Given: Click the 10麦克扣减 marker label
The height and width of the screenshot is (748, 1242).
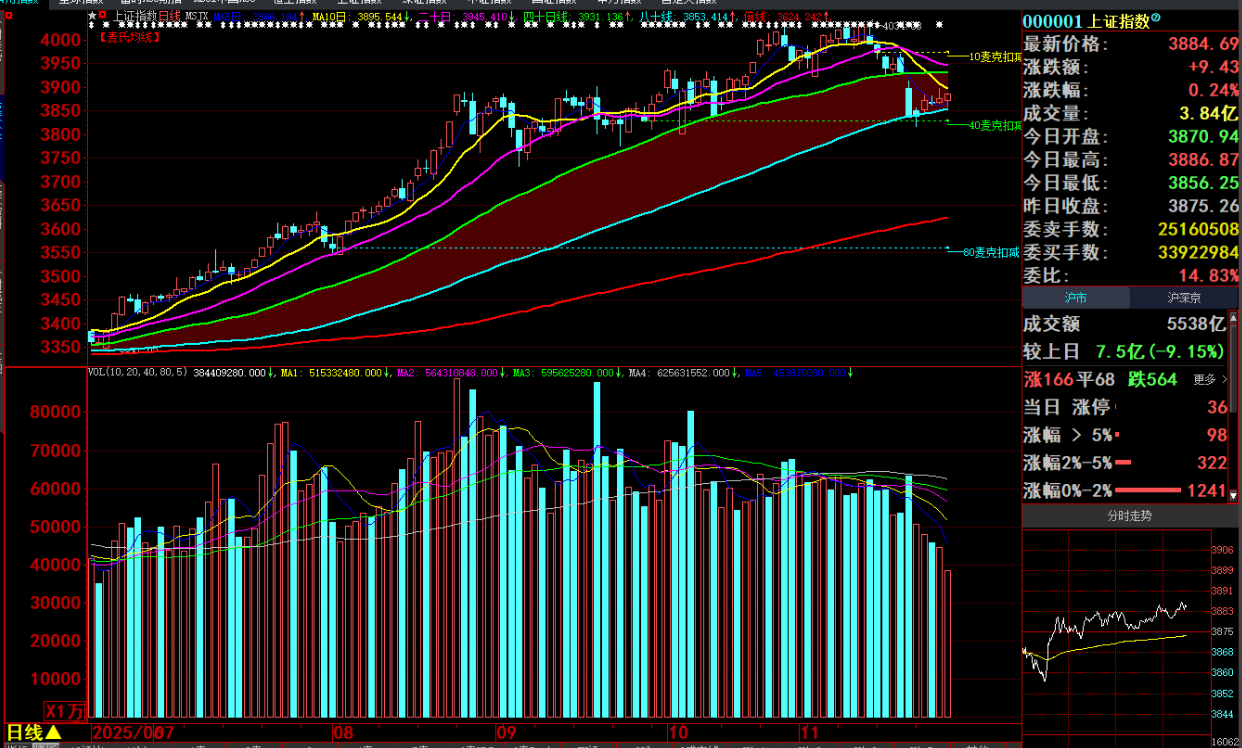Looking at the screenshot, I should click(995, 57).
